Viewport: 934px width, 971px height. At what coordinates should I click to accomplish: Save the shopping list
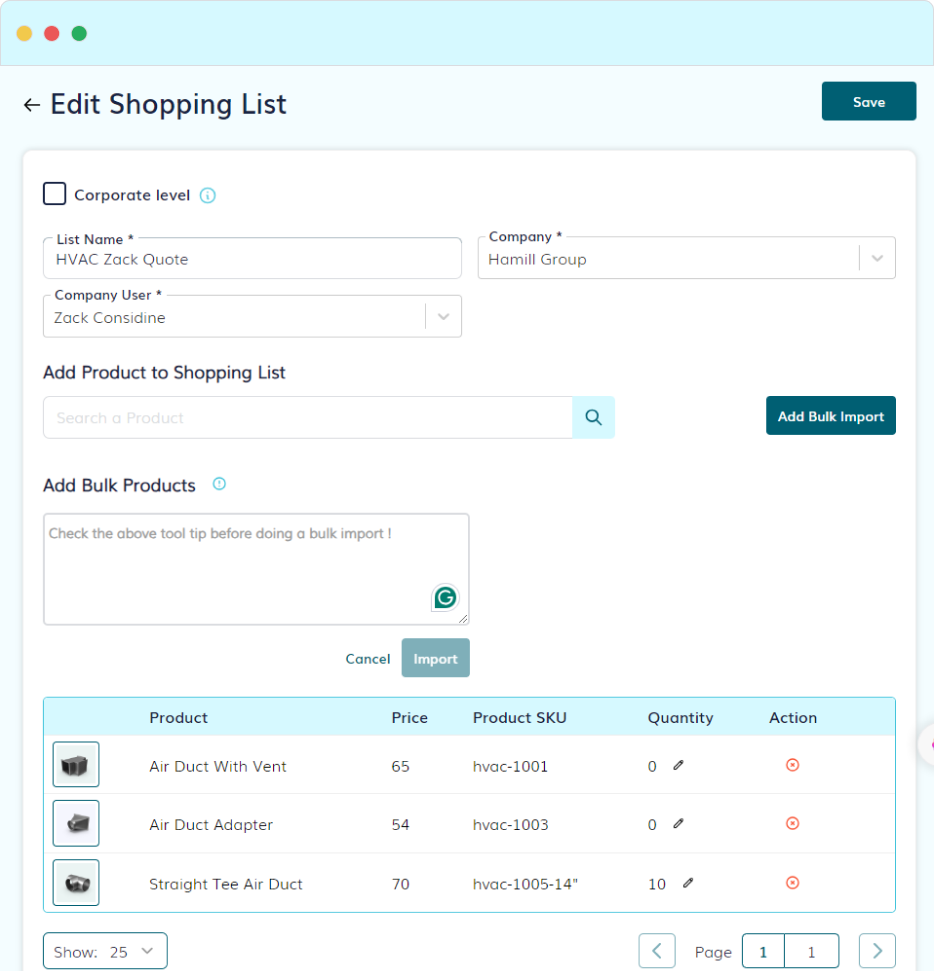(868, 102)
